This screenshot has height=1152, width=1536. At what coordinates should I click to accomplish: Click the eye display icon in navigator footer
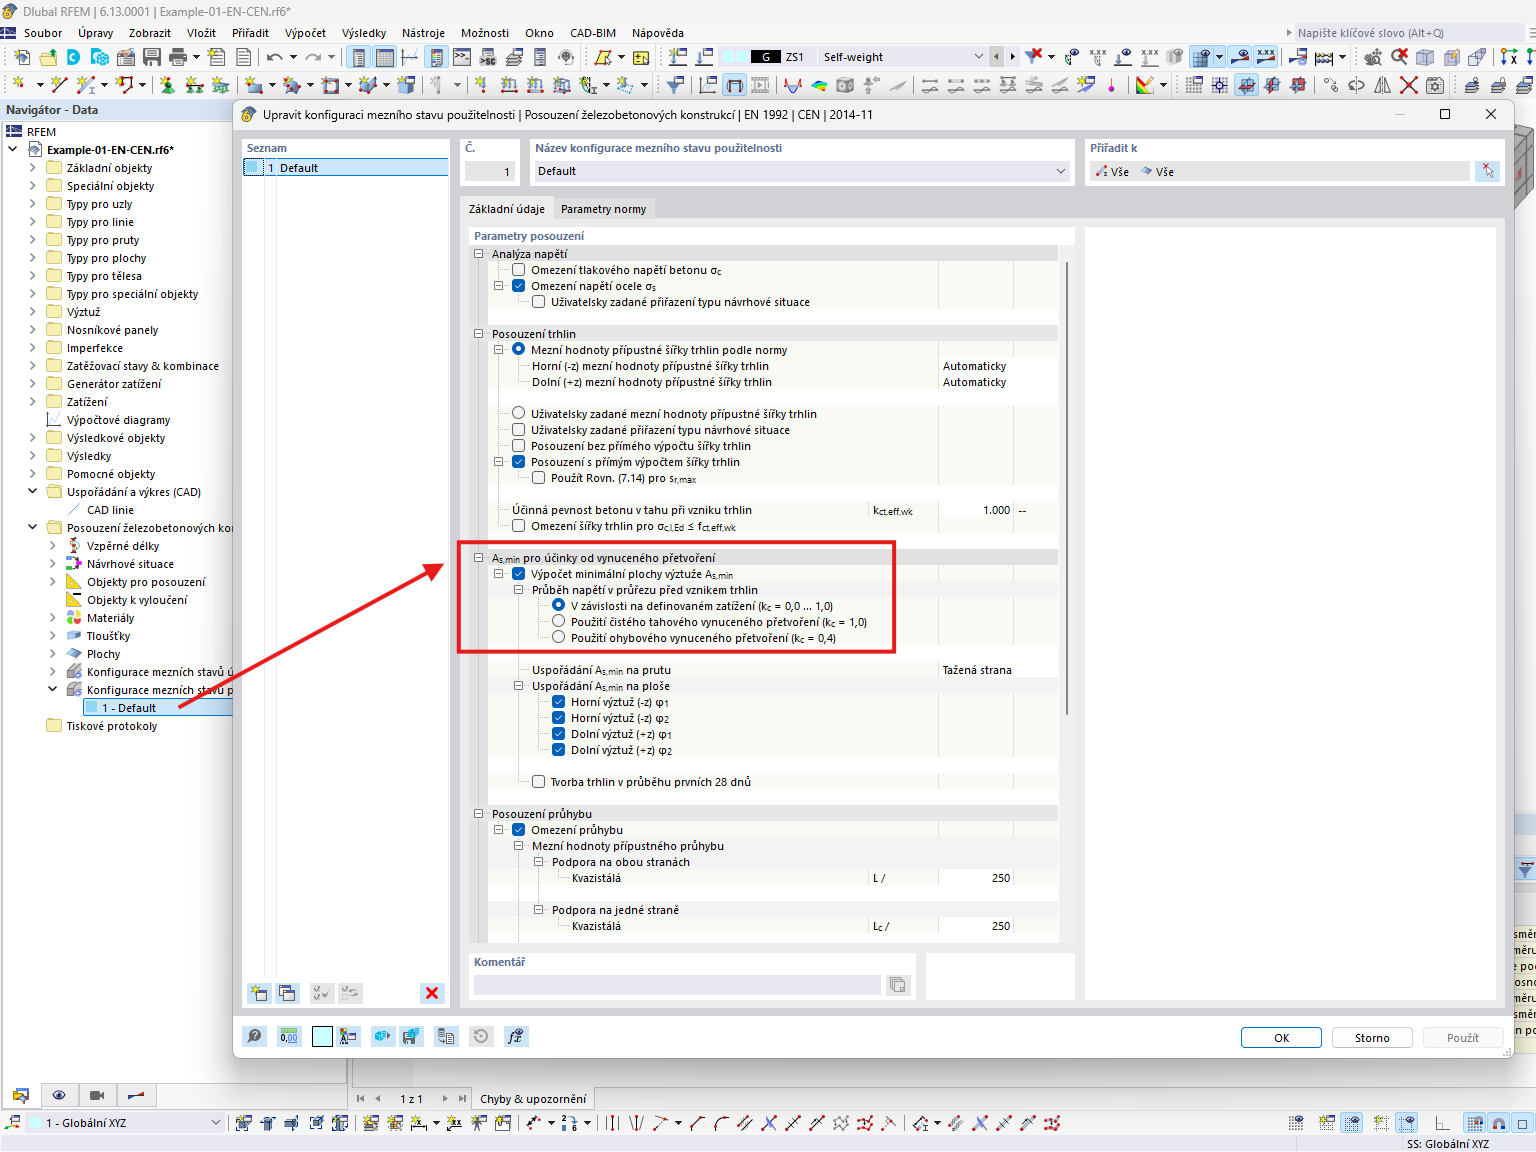click(x=59, y=1095)
